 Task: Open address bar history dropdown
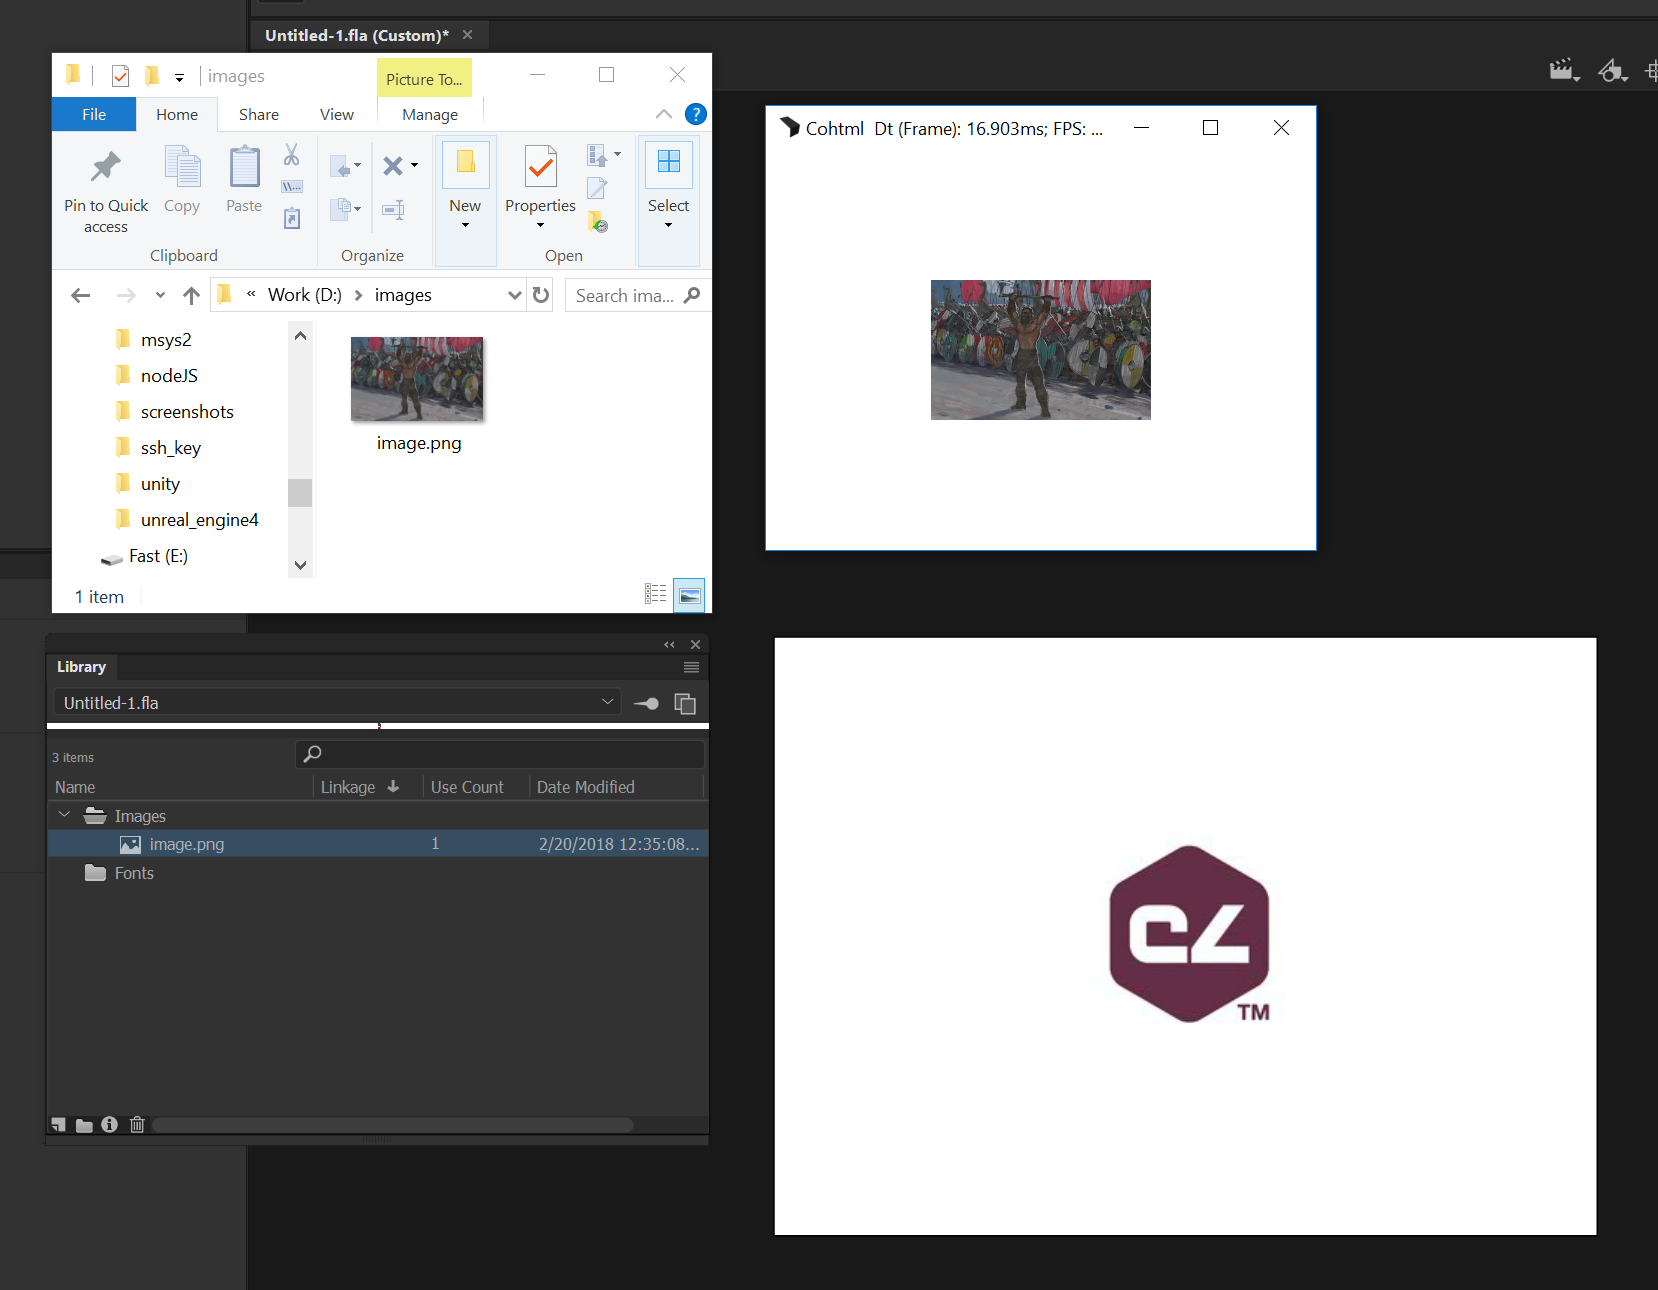[514, 295]
